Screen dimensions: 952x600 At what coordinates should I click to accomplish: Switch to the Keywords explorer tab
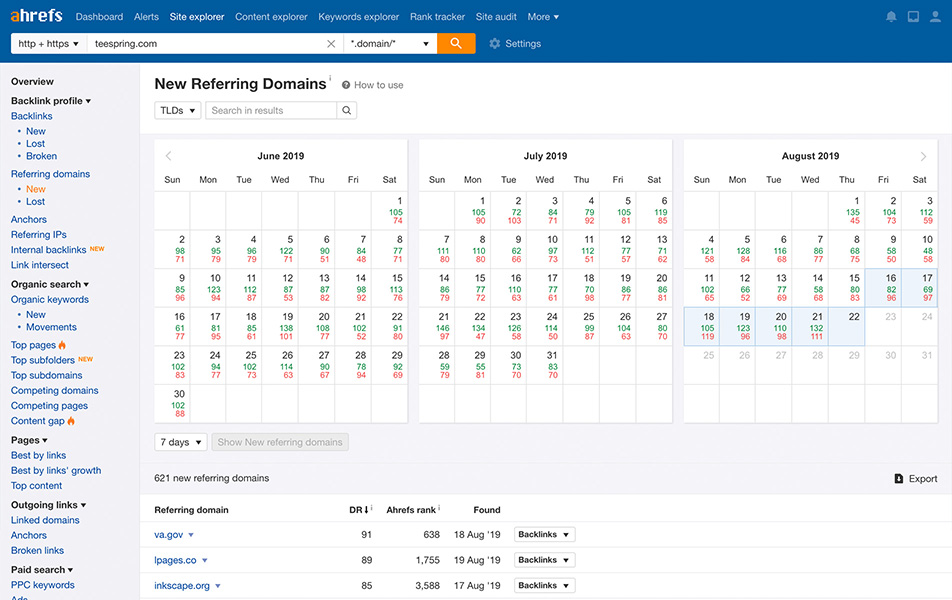(x=358, y=17)
